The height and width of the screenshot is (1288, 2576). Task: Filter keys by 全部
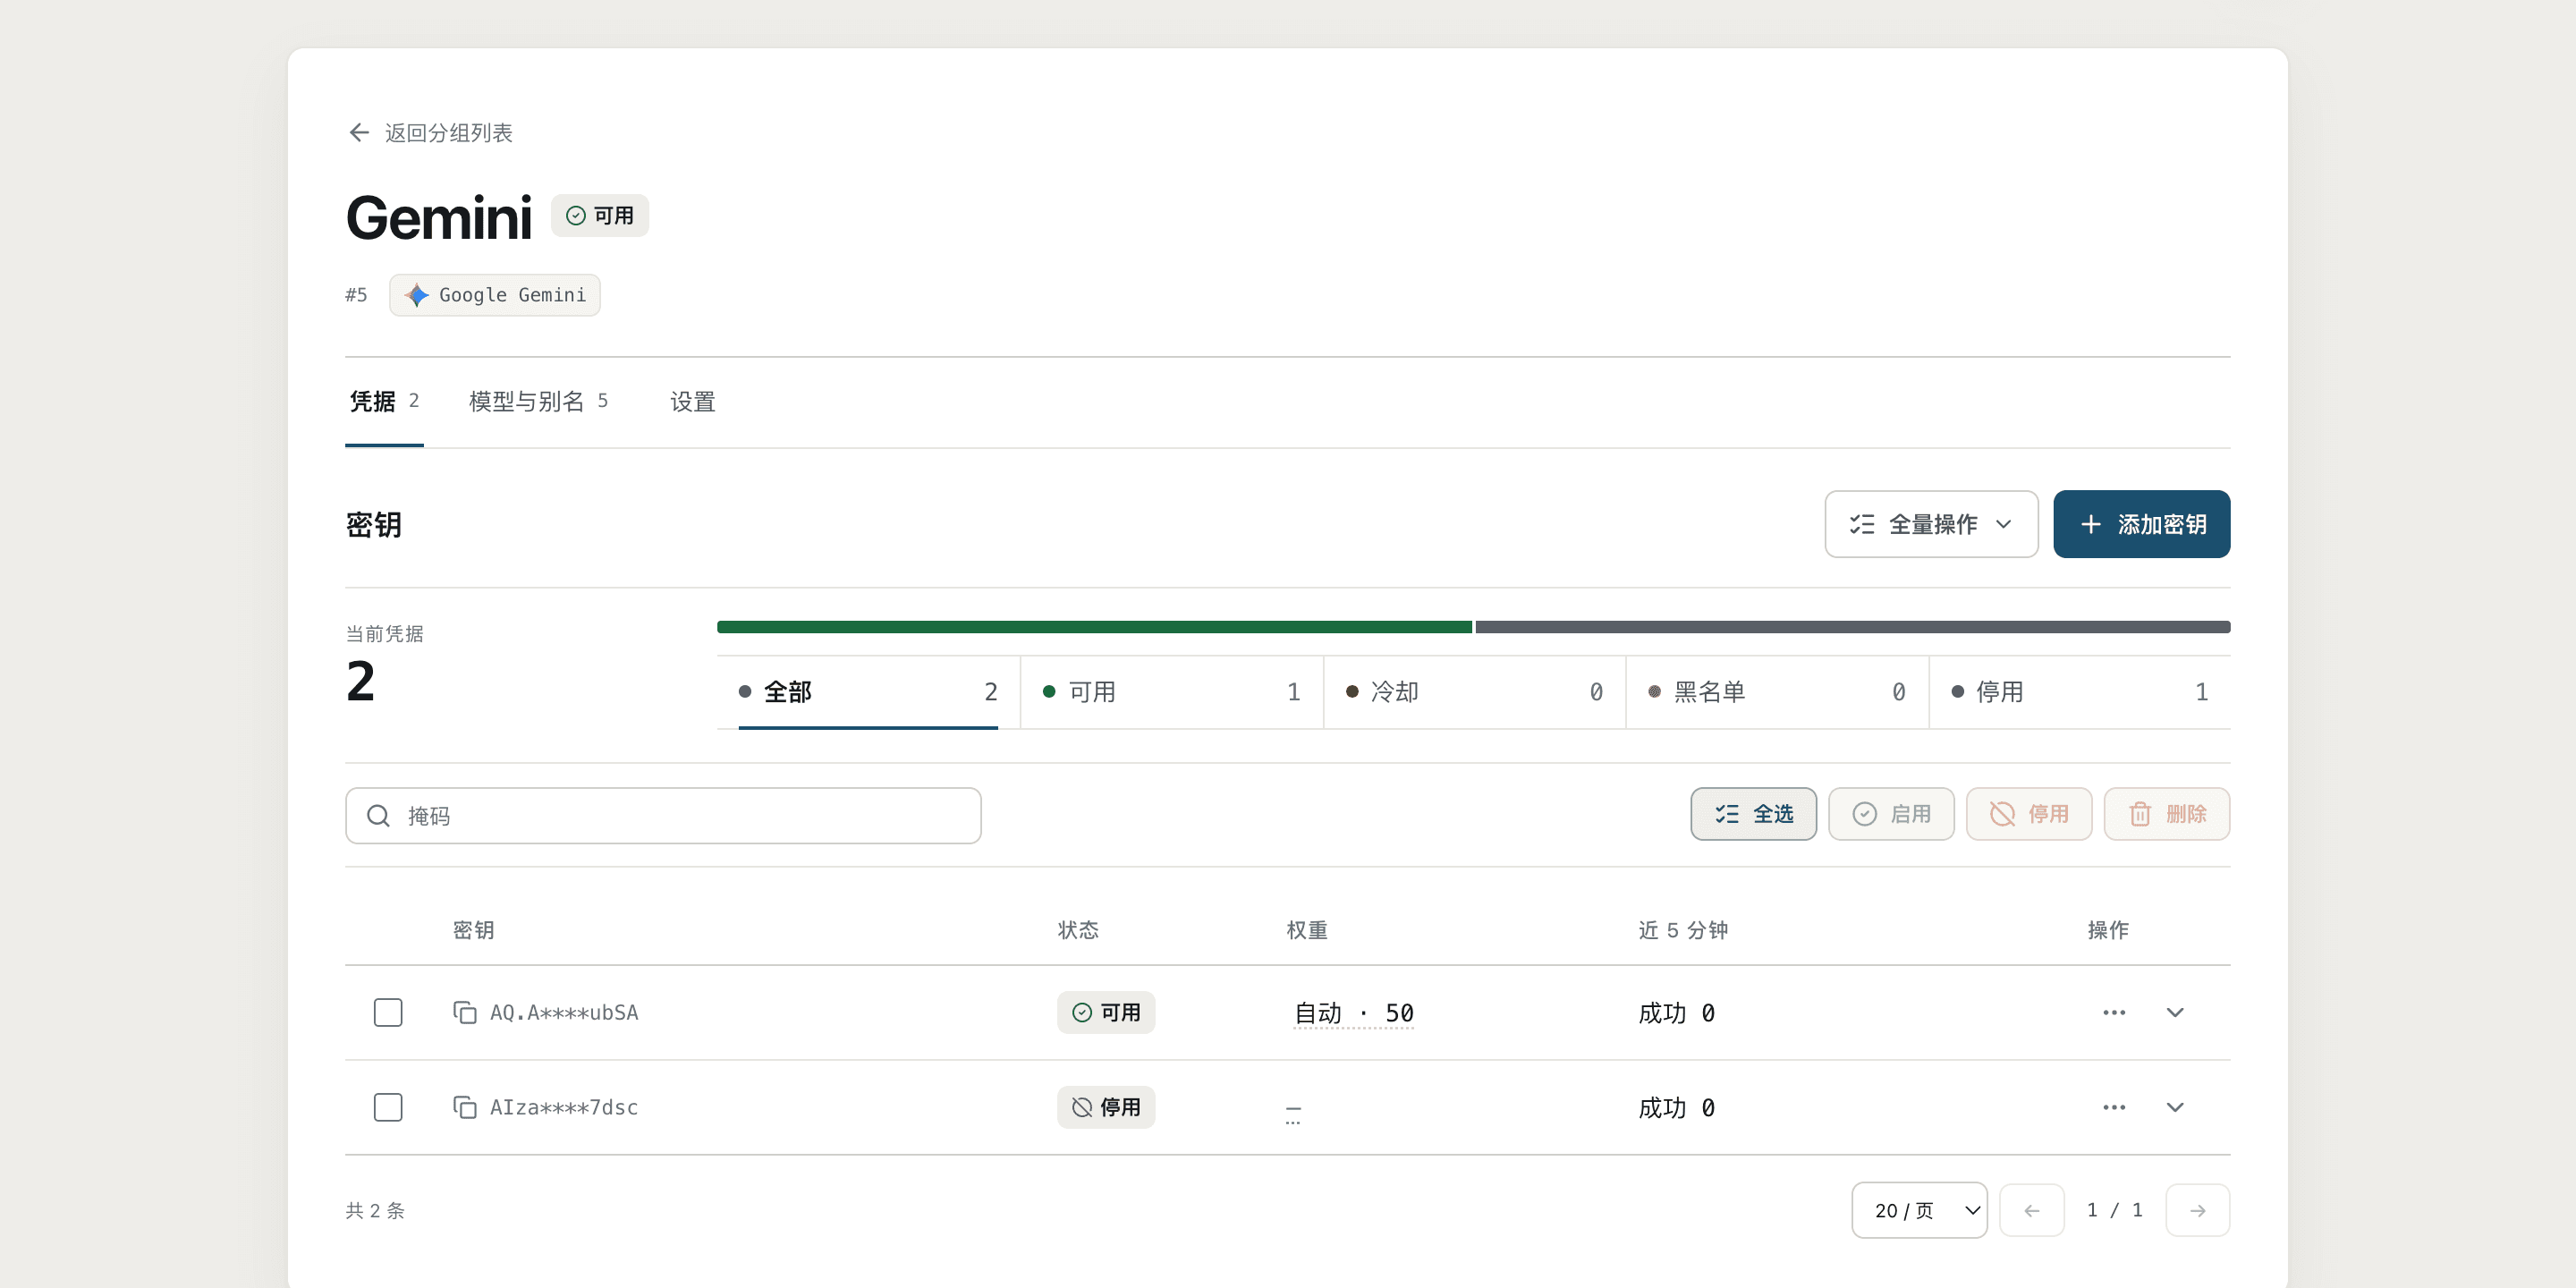(868, 692)
